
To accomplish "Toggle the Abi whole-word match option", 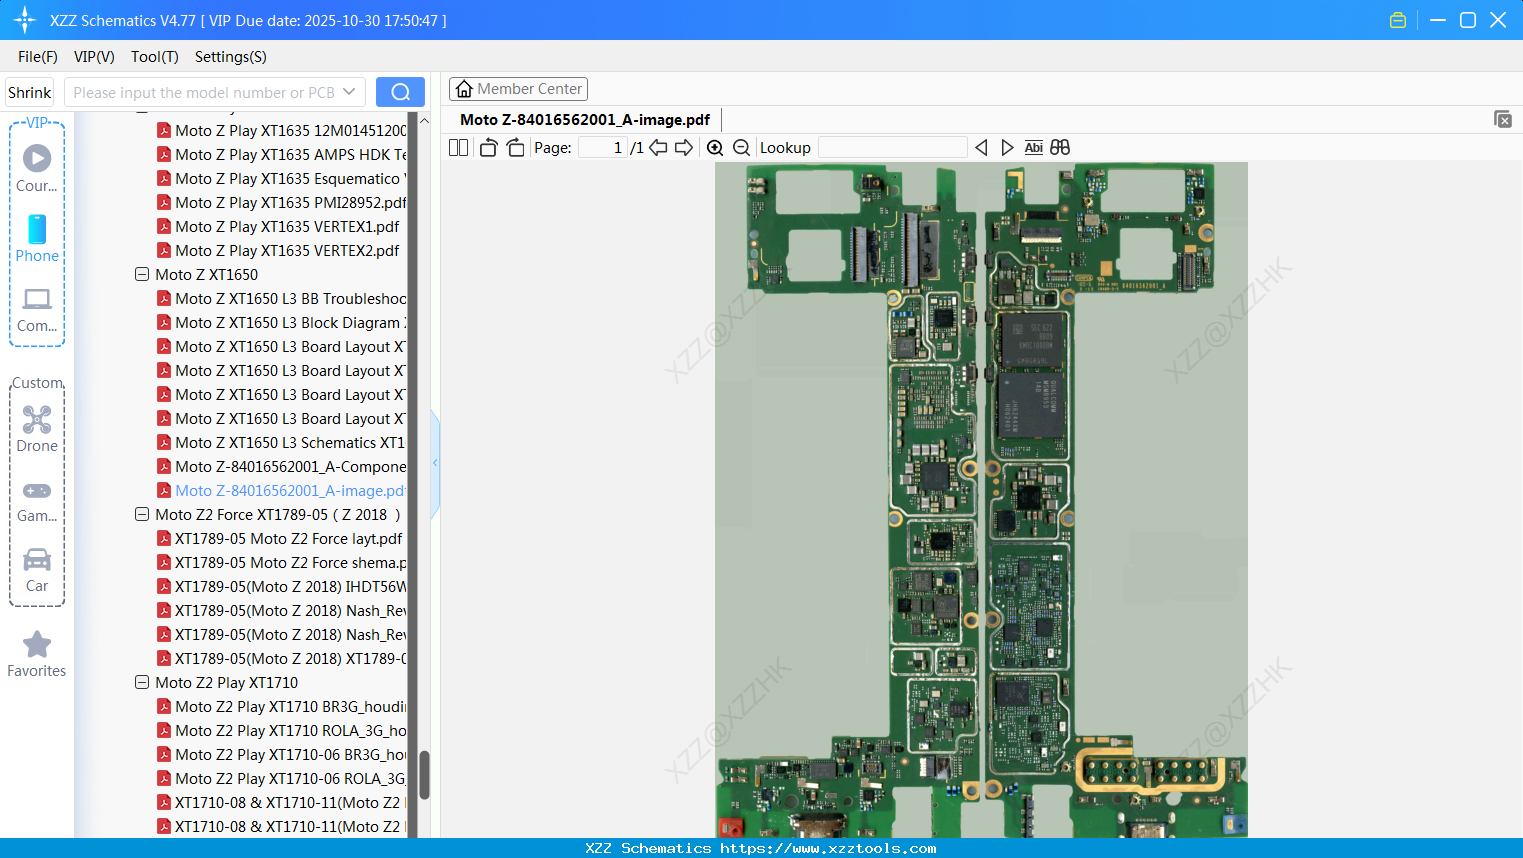I will pyautogui.click(x=1034, y=148).
